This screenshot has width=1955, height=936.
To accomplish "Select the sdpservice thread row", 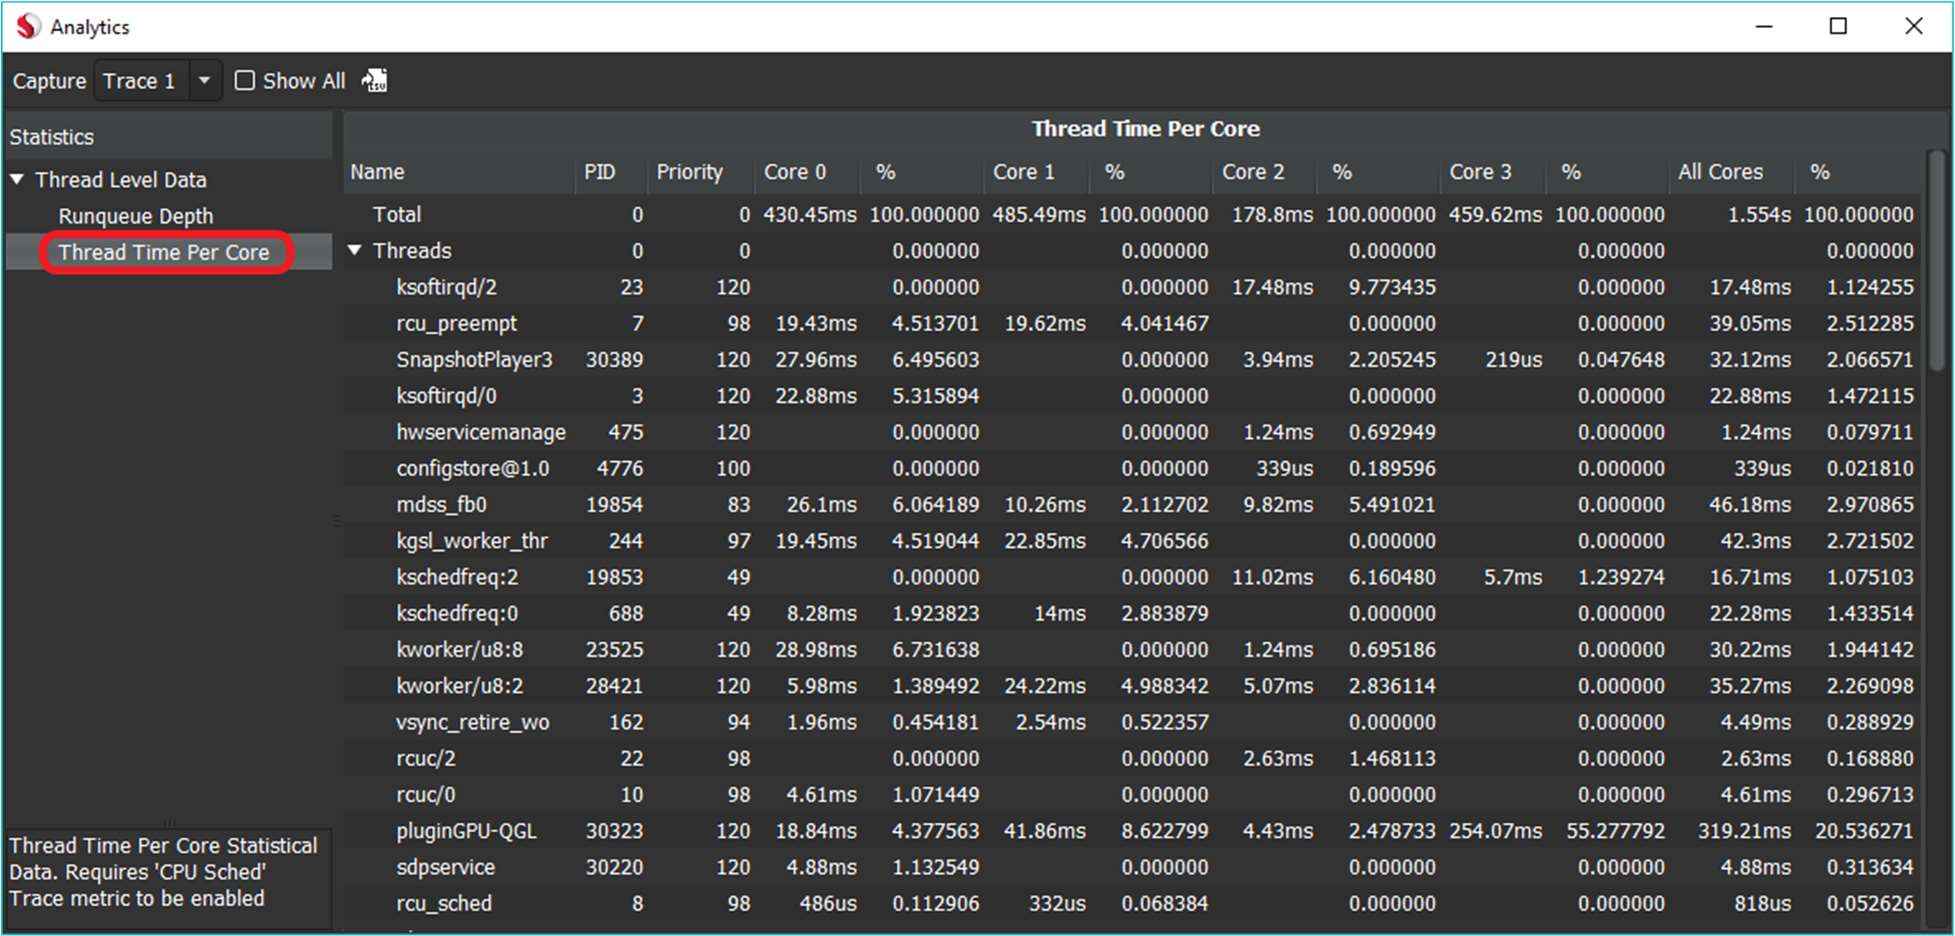I will pyautogui.click(x=1131, y=867).
